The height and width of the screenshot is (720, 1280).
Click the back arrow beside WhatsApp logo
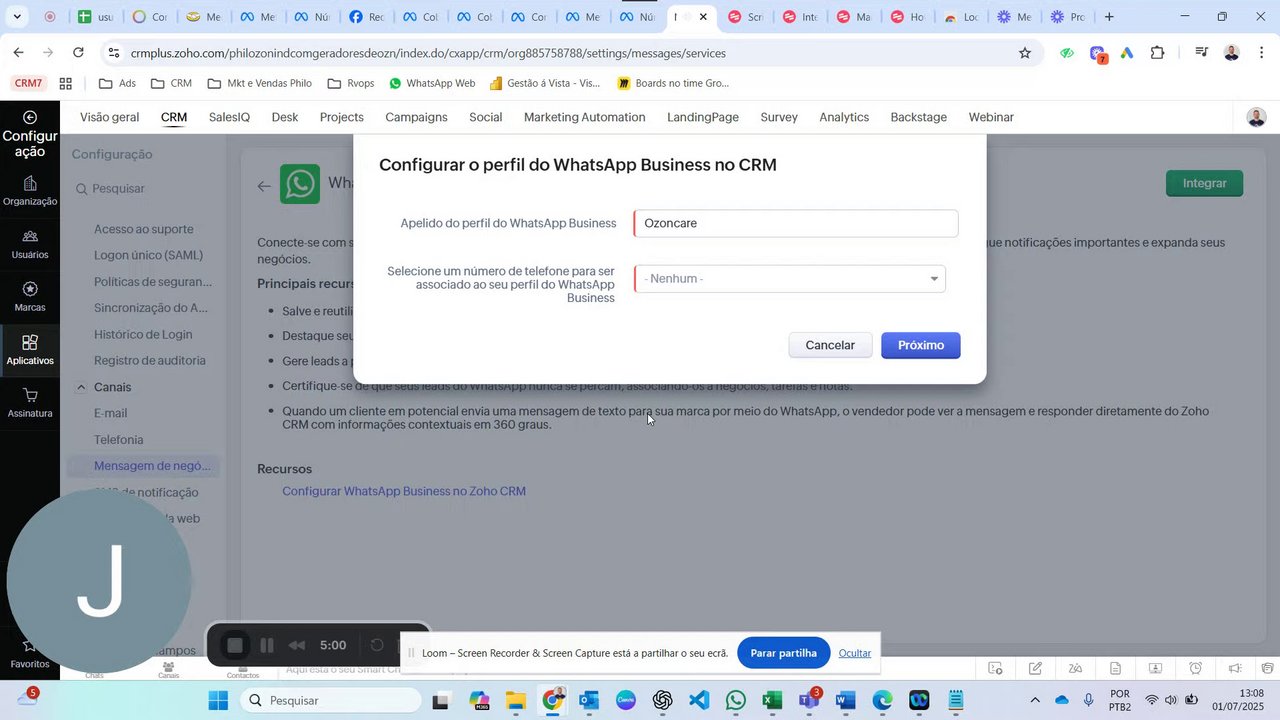(x=264, y=185)
